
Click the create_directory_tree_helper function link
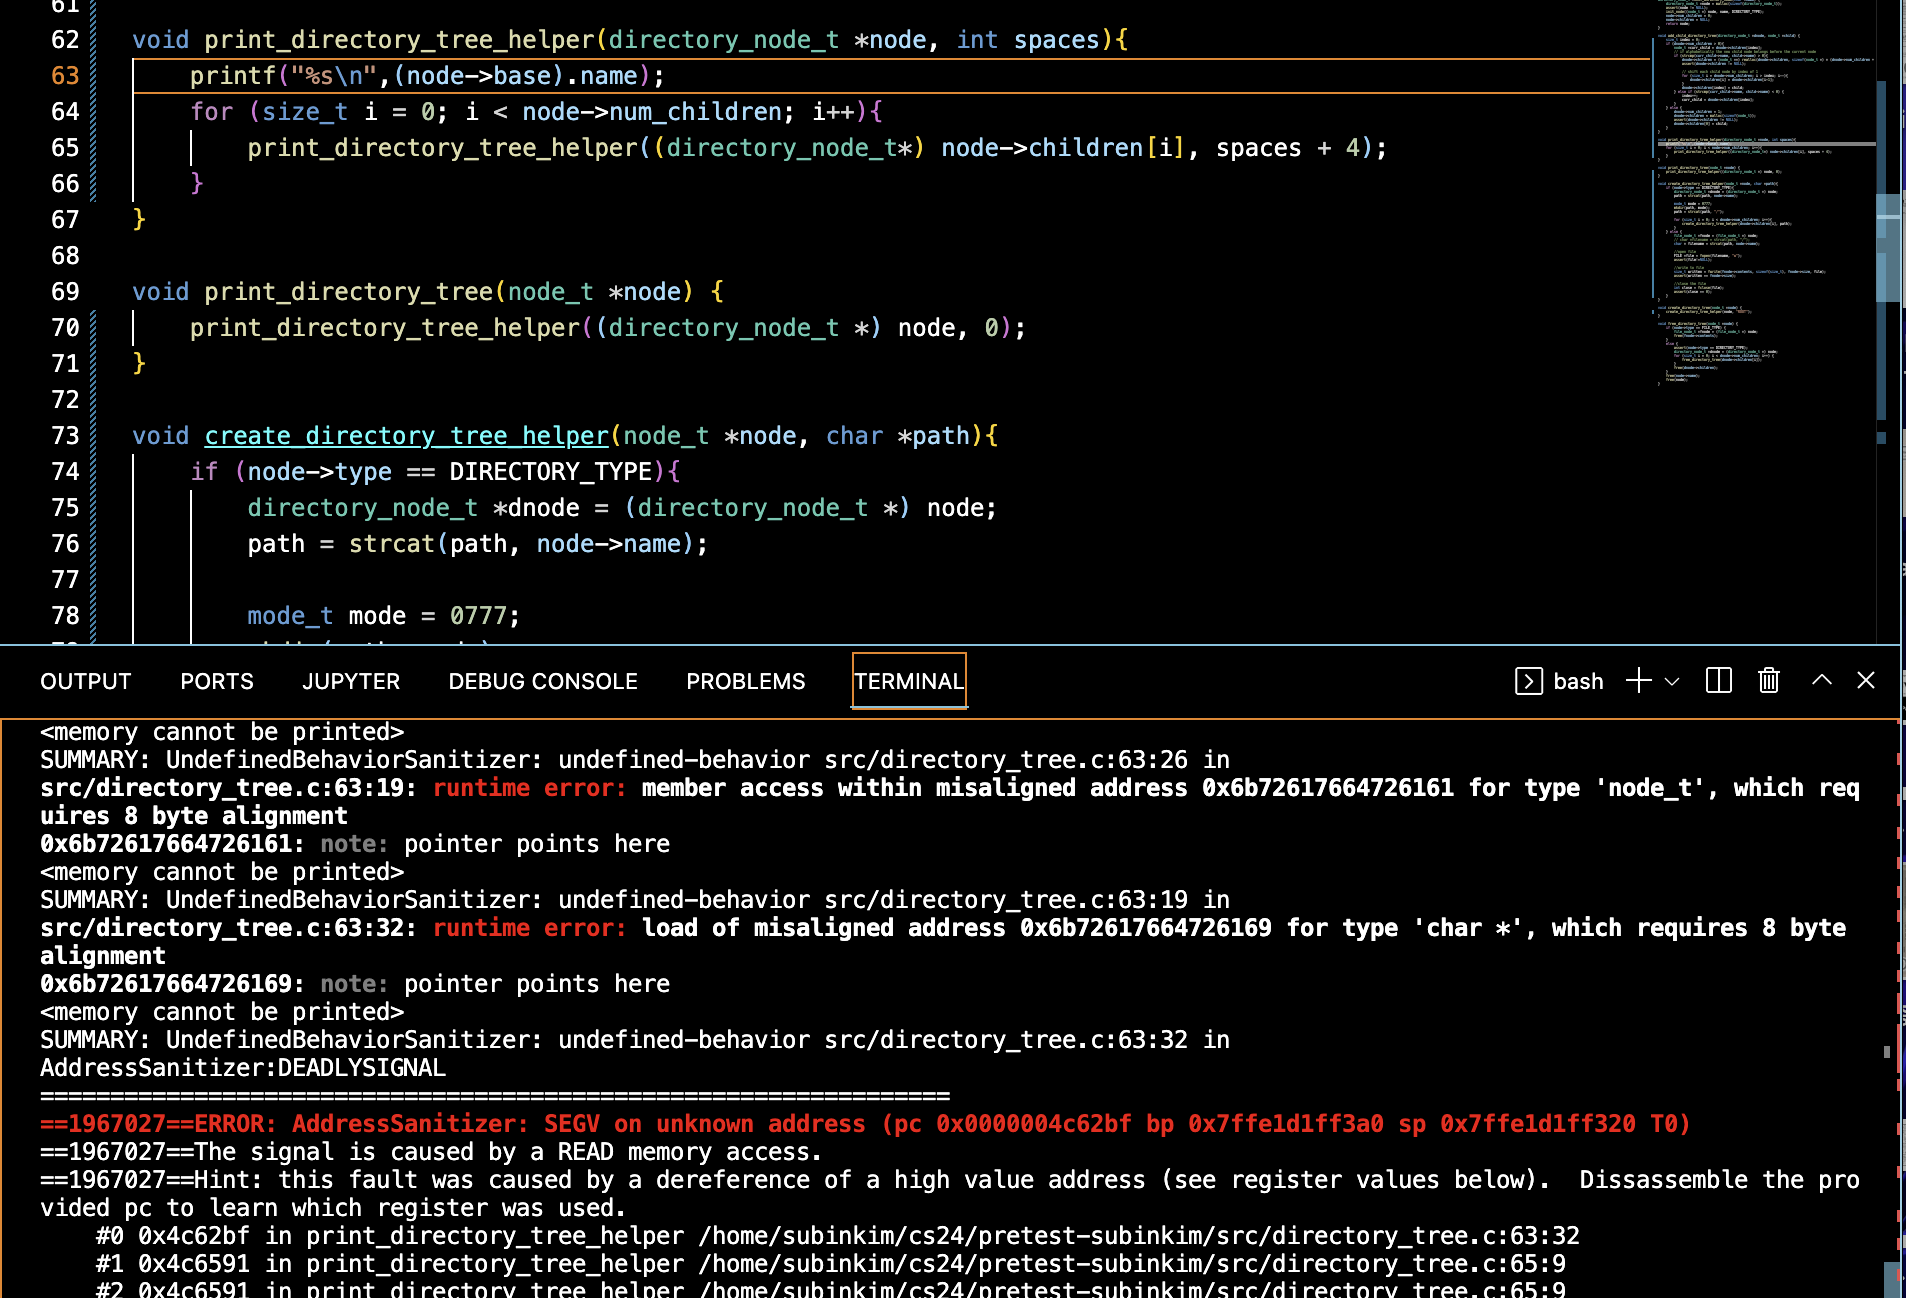[406, 436]
